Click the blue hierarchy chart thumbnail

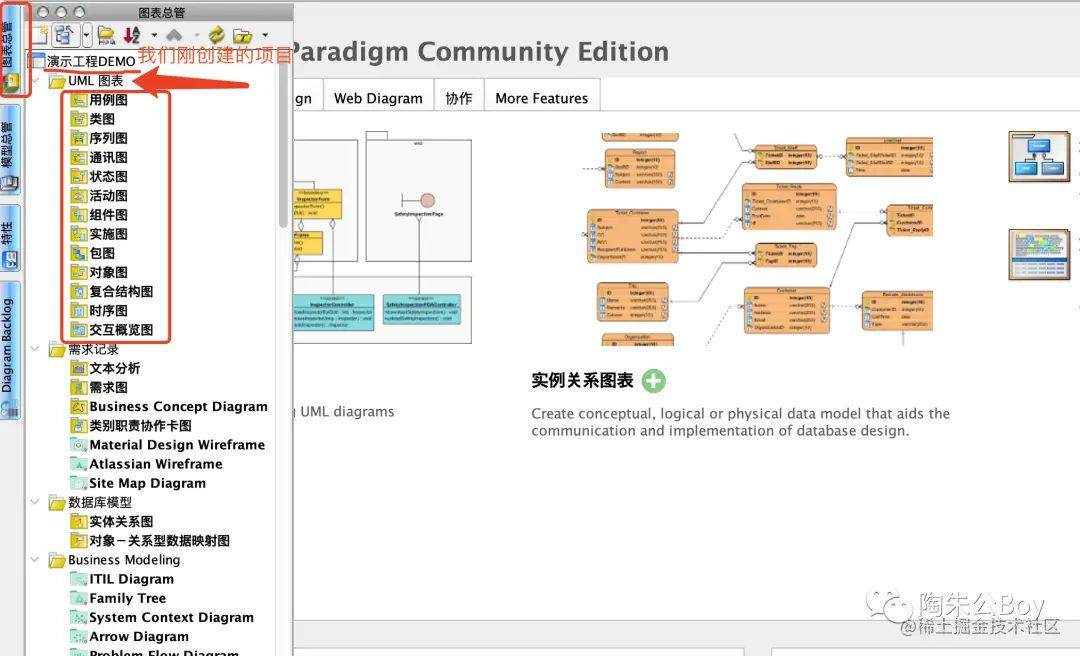click(1039, 156)
